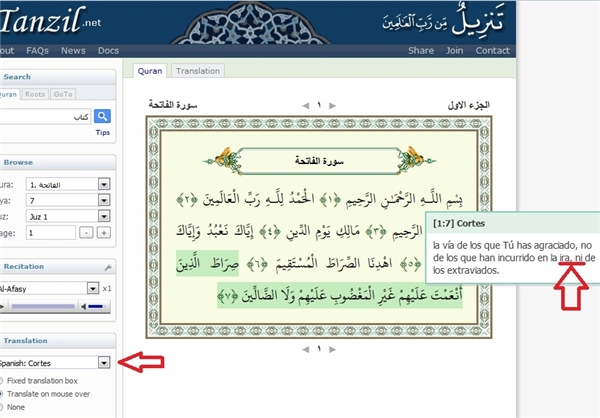Screen dimensions: 600x418
Task: Open the reciter Al-Afasy dropdown
Action: pyautogui.click(x=93, y=288)
